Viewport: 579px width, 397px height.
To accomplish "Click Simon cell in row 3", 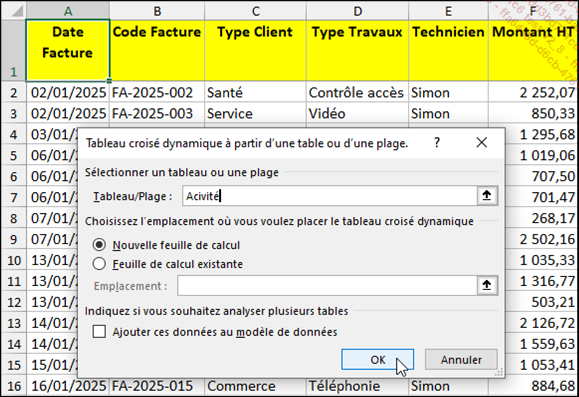I will pyautogui.click(x=448, y=113).
